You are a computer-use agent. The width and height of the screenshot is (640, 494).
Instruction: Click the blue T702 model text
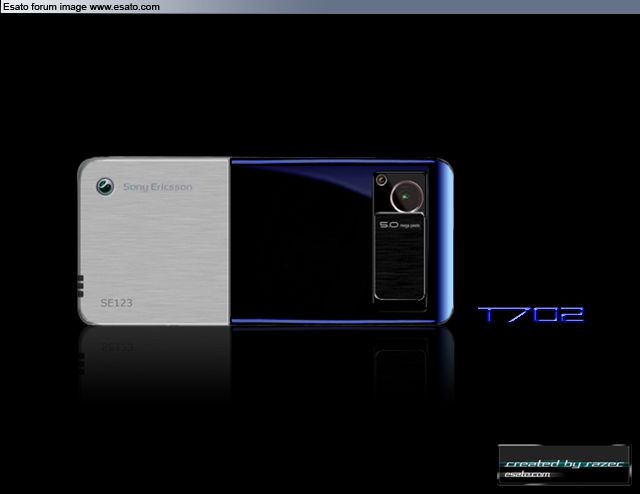point(530,315)
